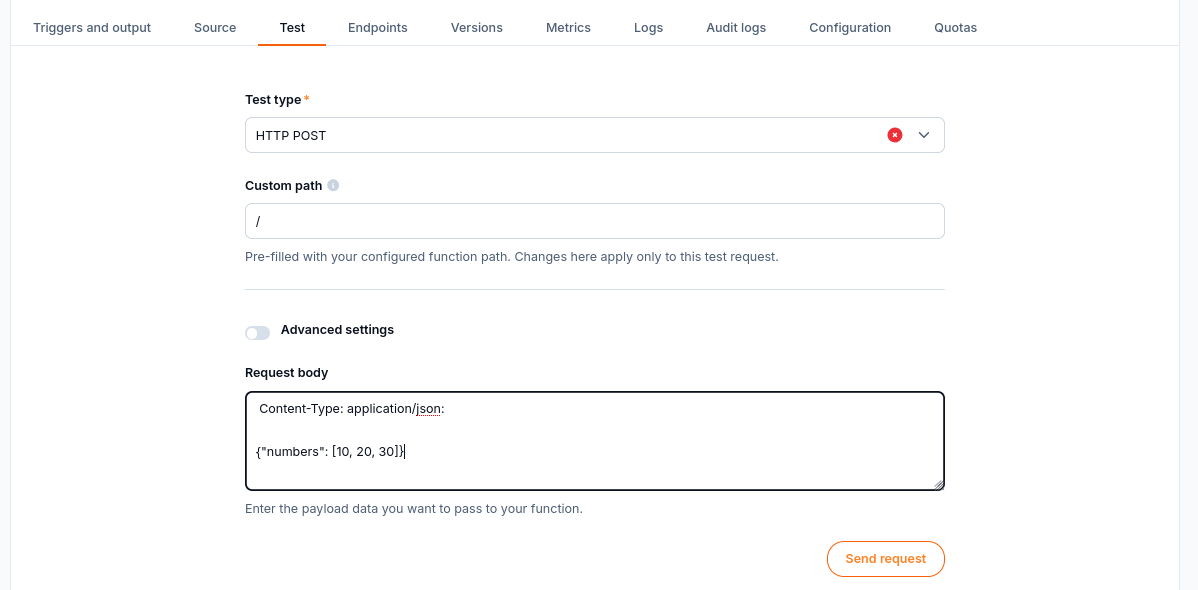
Task: Open the Audit logs tab
Action: pyautogui.click(x=736, y=28)
